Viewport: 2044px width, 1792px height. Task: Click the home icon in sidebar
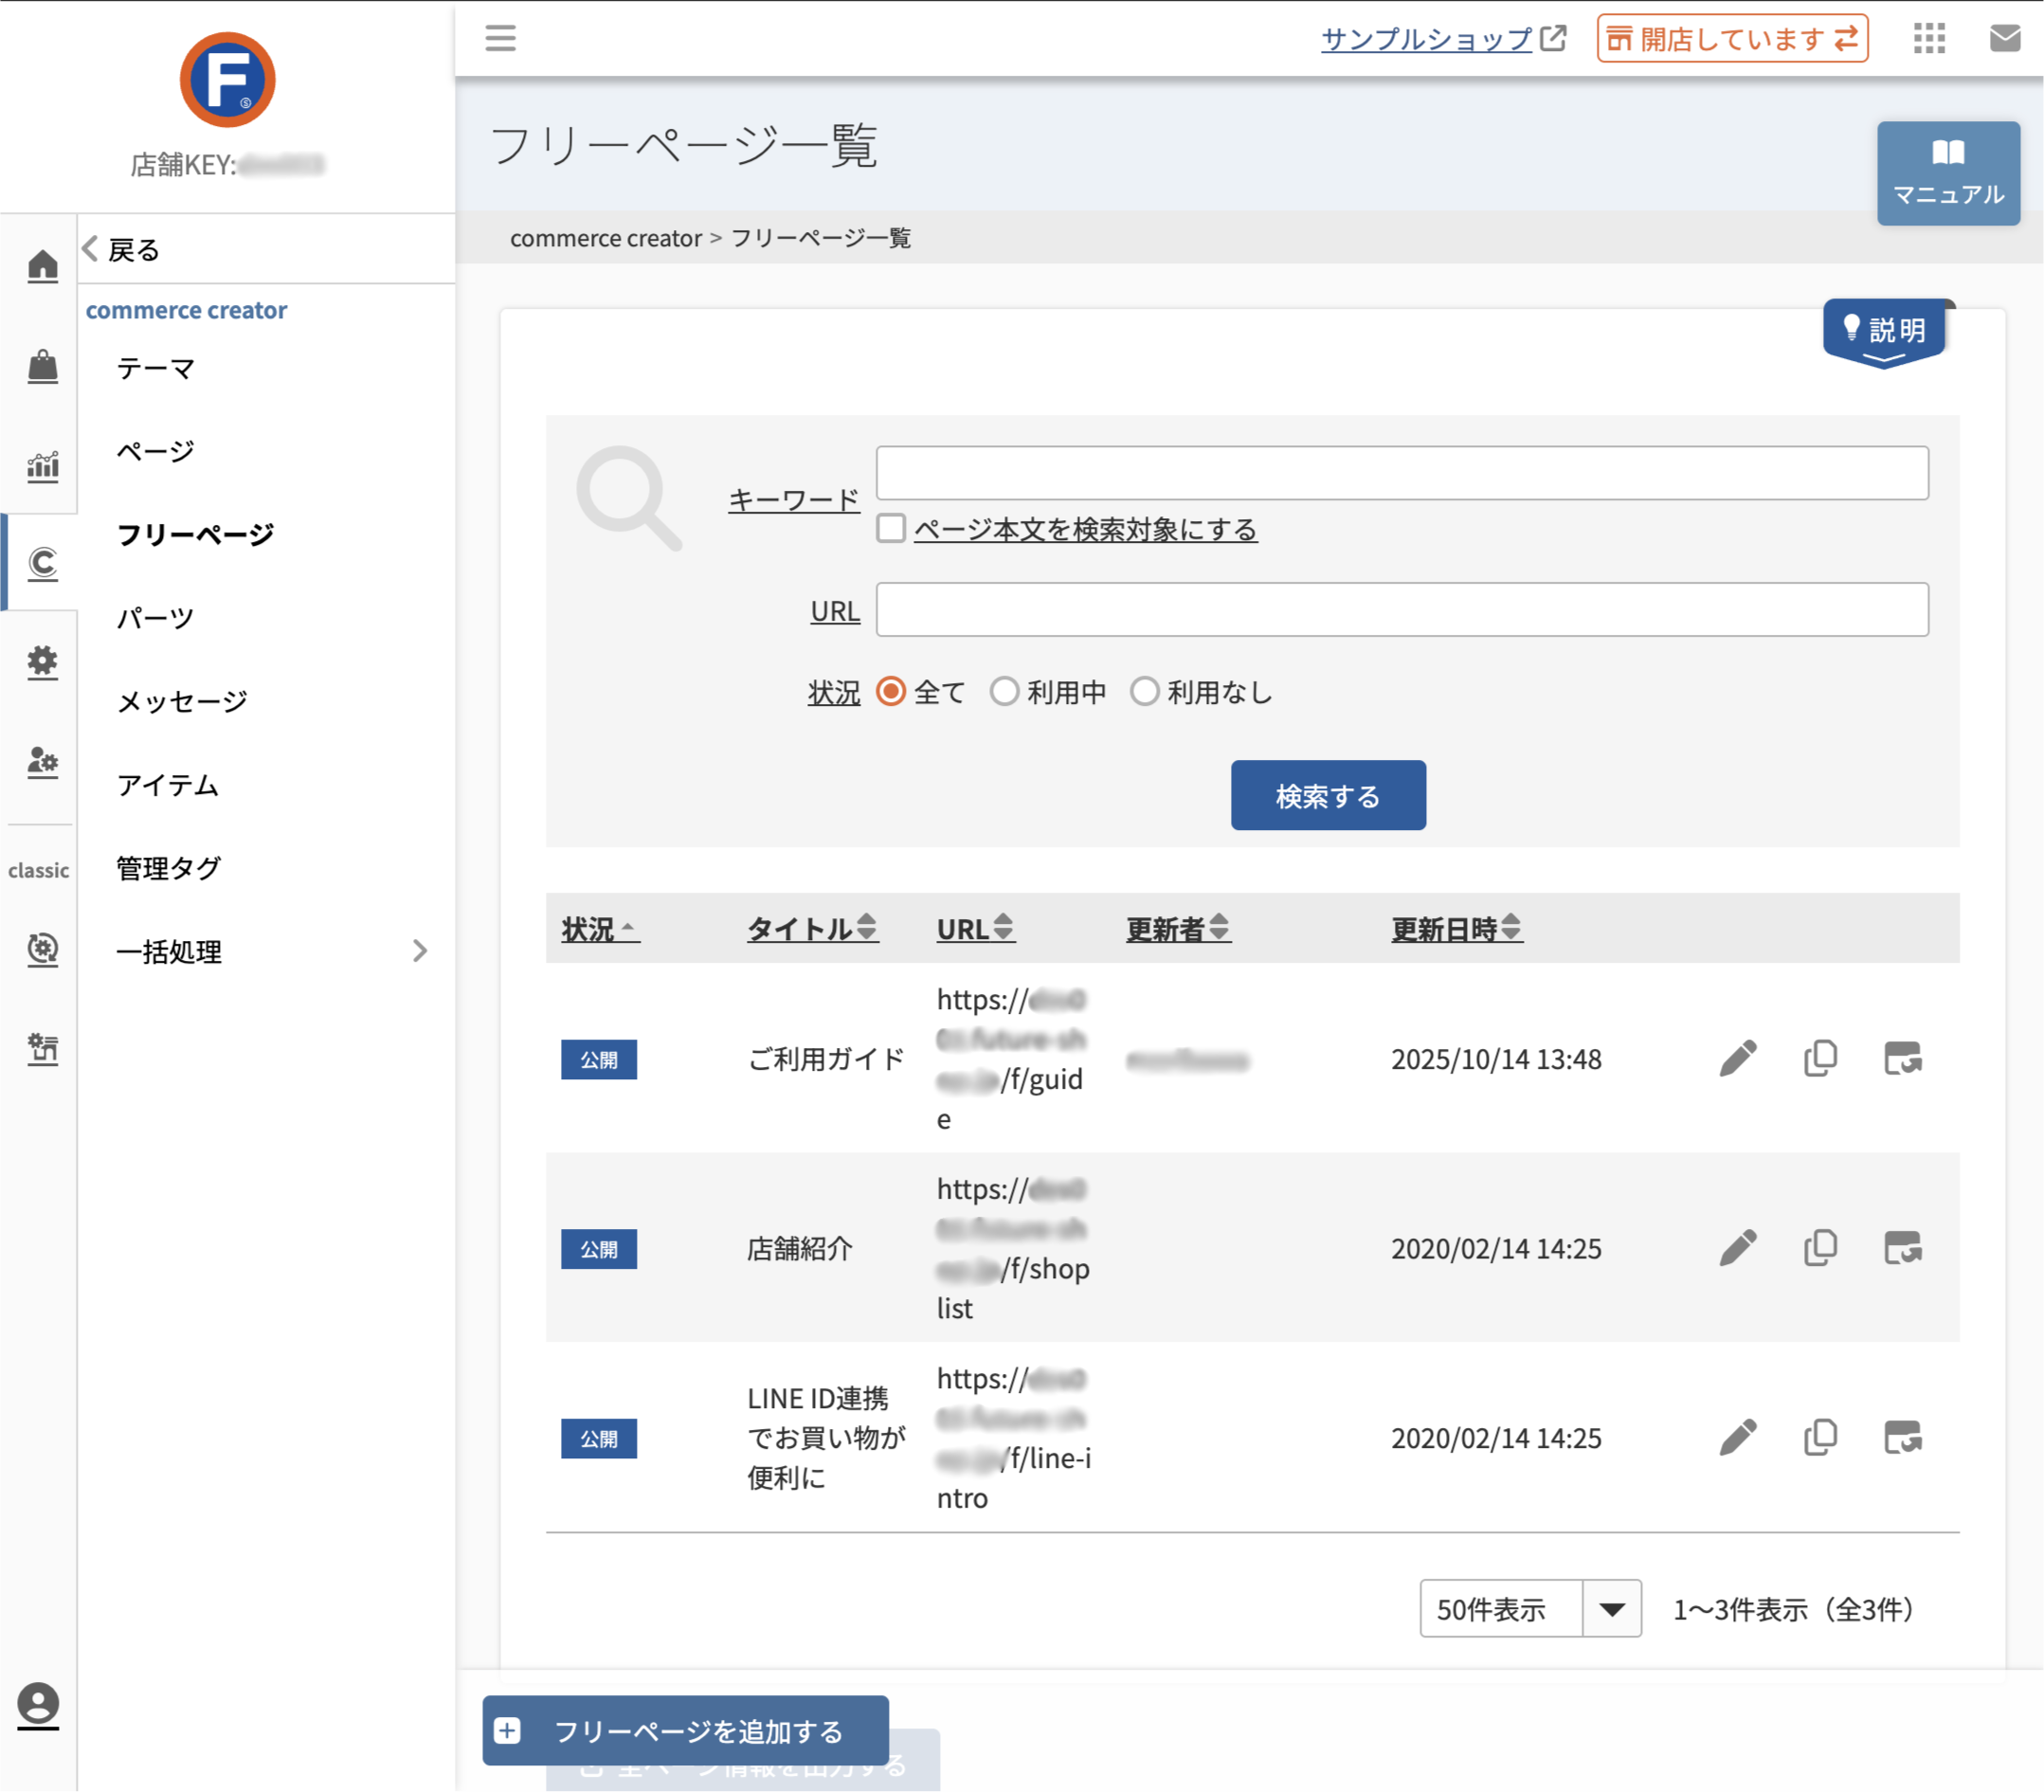(x=42, y=265)
